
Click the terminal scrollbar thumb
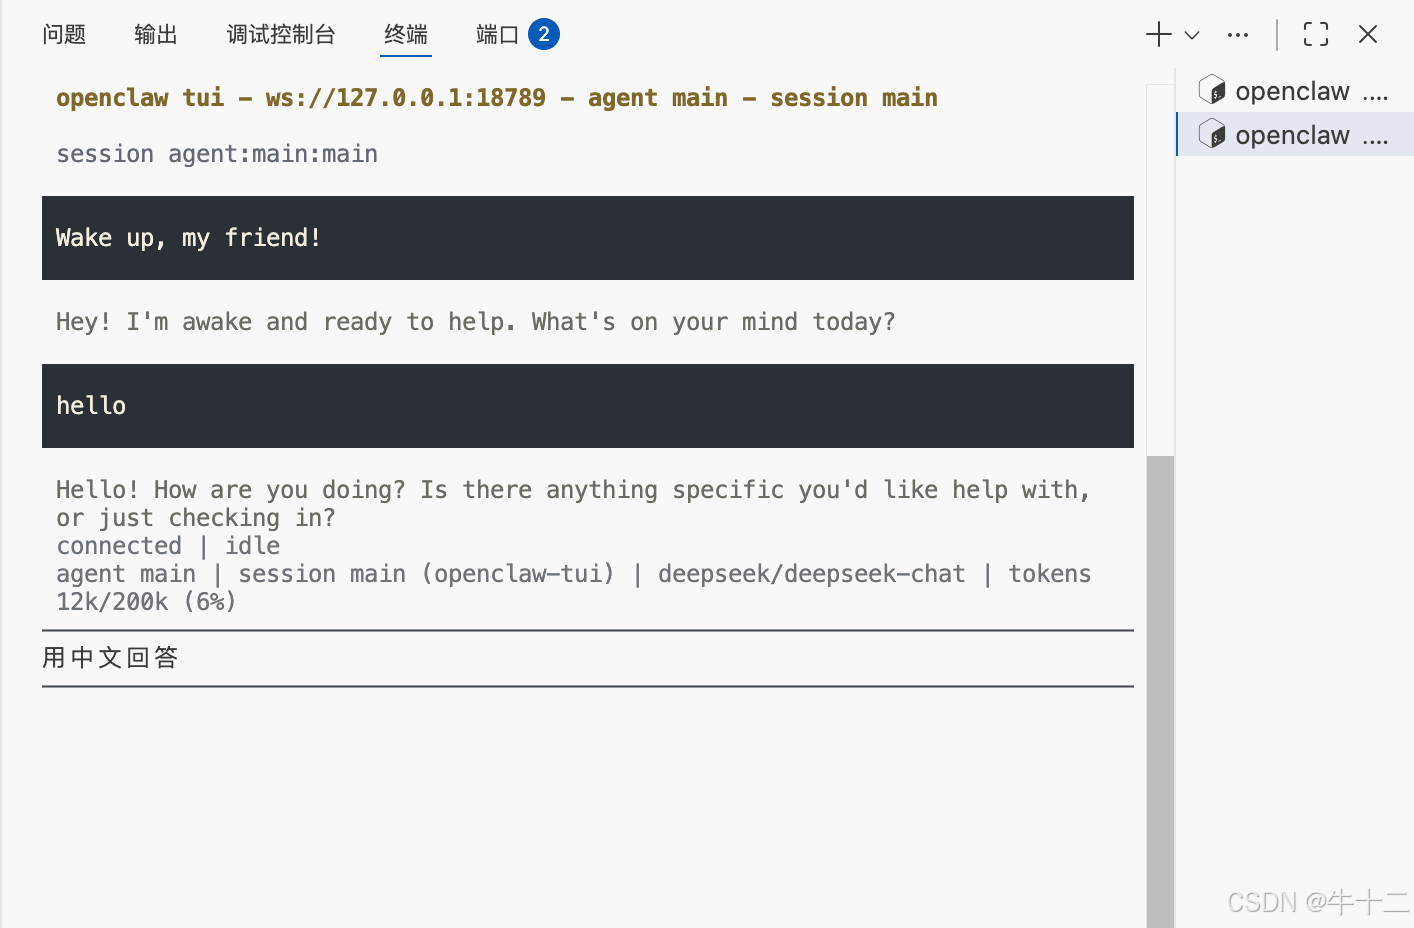(1160, 692)
